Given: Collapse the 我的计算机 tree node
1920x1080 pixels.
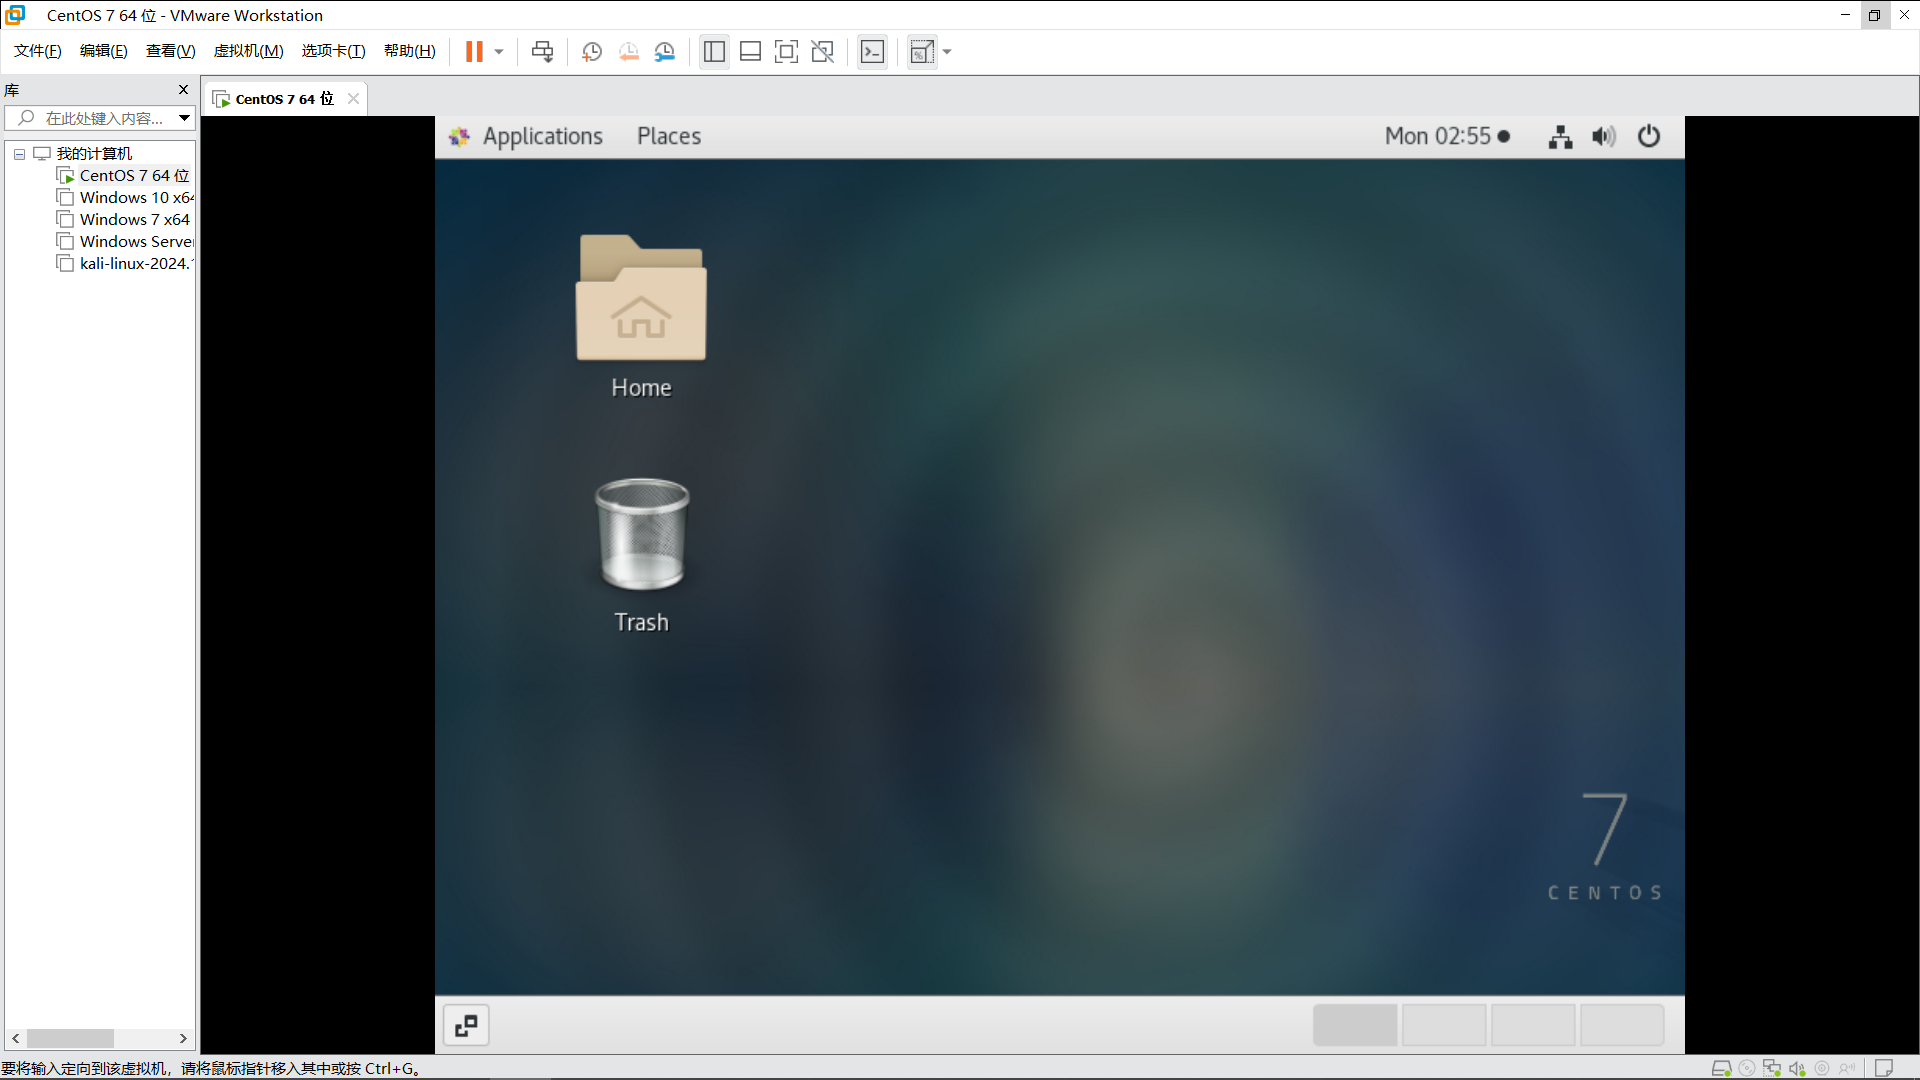Looking at the screenshot, I should click(x=19, y=154).
